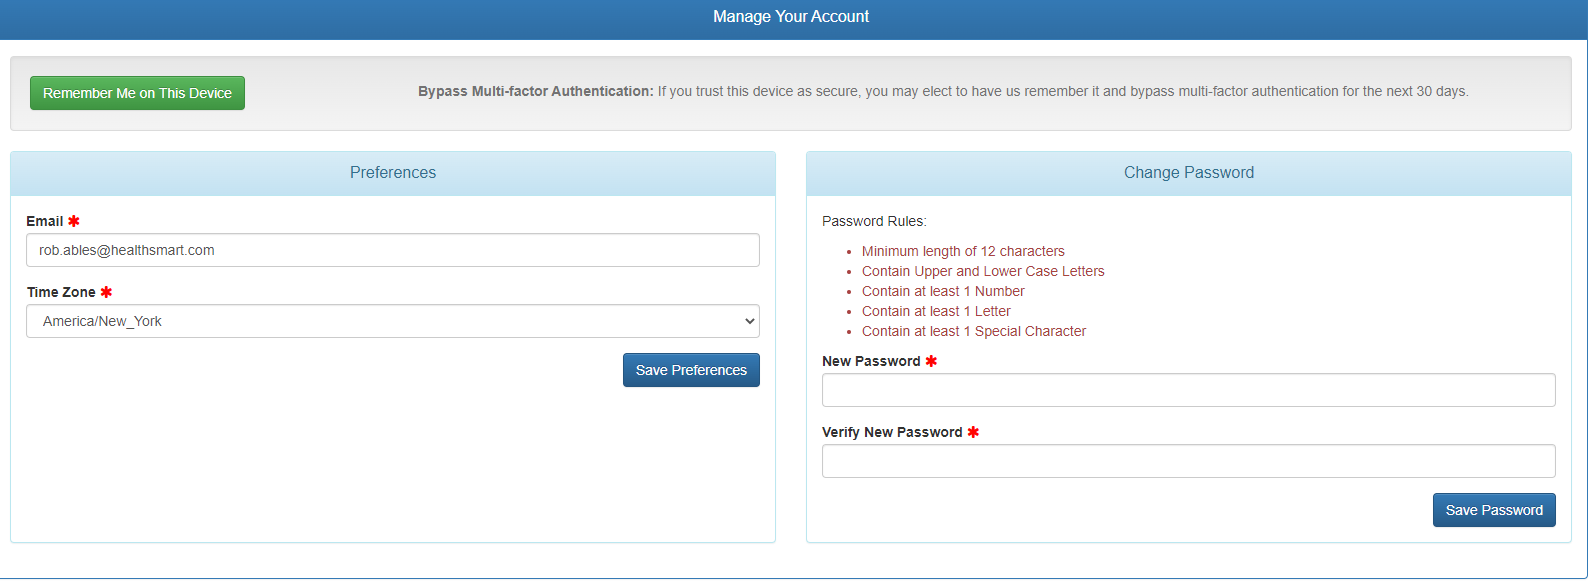This screenshot has width=1588, height=585.
Task: Click the Minimum length of 12 characters rule
Action: click(963, 251)
